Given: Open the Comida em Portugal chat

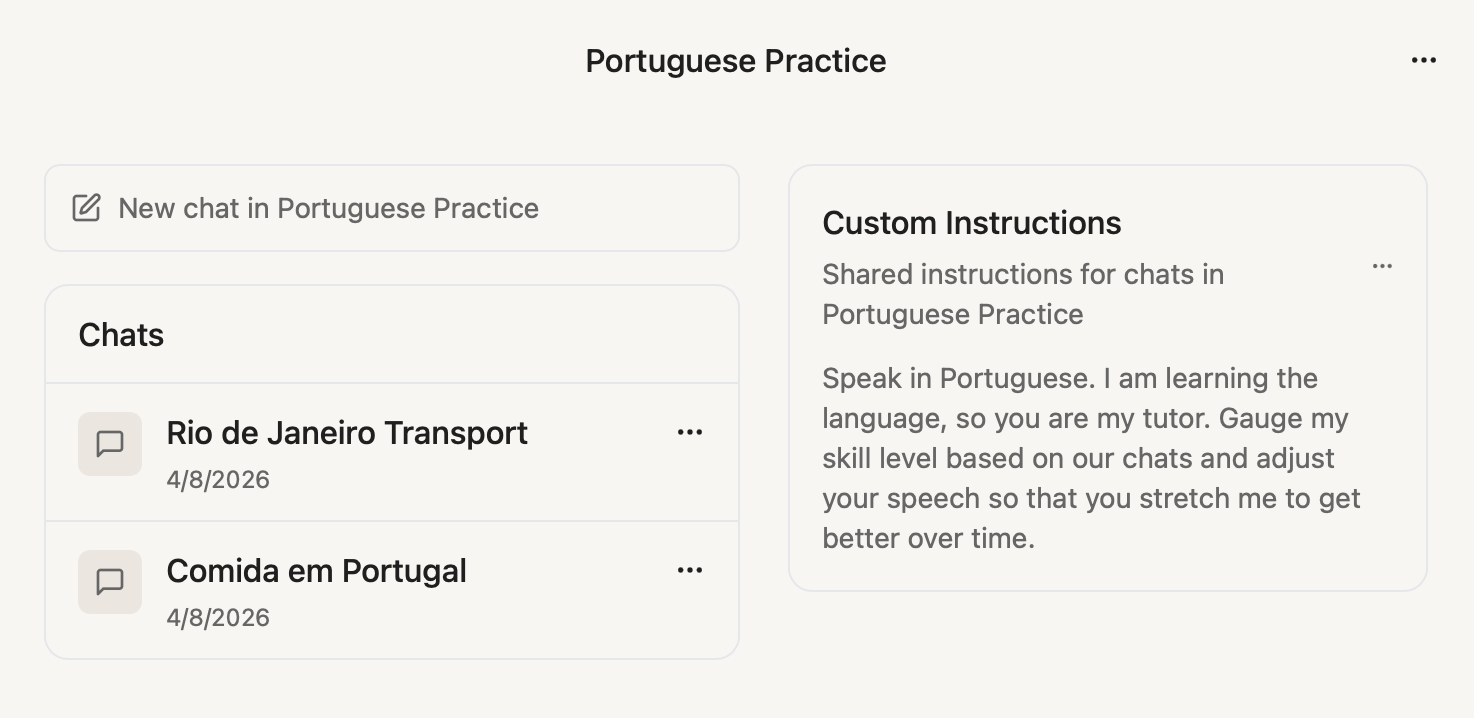Looking at the screenshot, I should tap(316, 571).
